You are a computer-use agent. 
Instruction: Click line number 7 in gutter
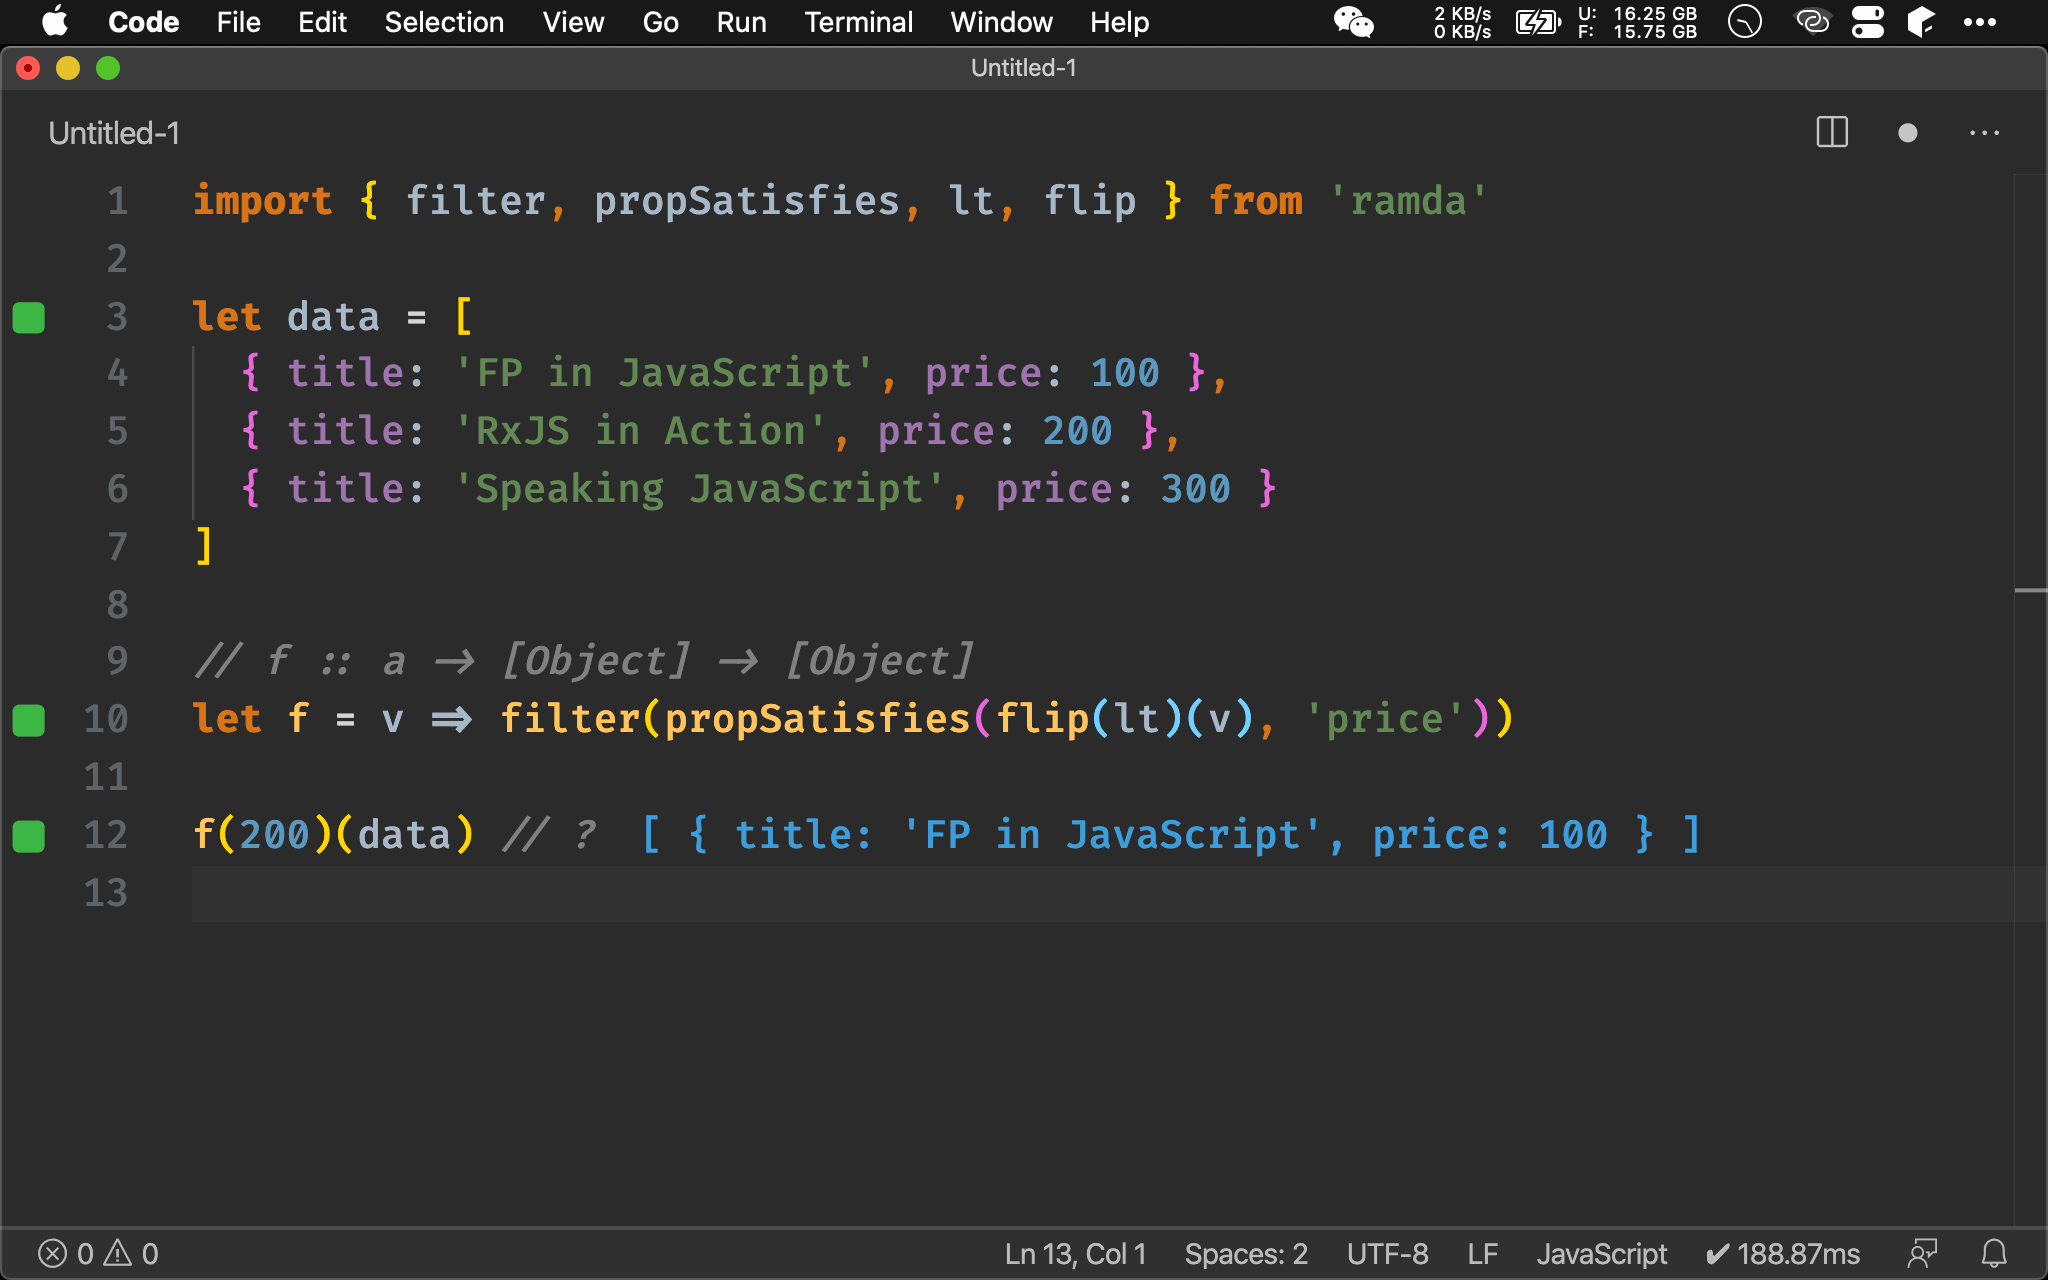tap(117, 547)
